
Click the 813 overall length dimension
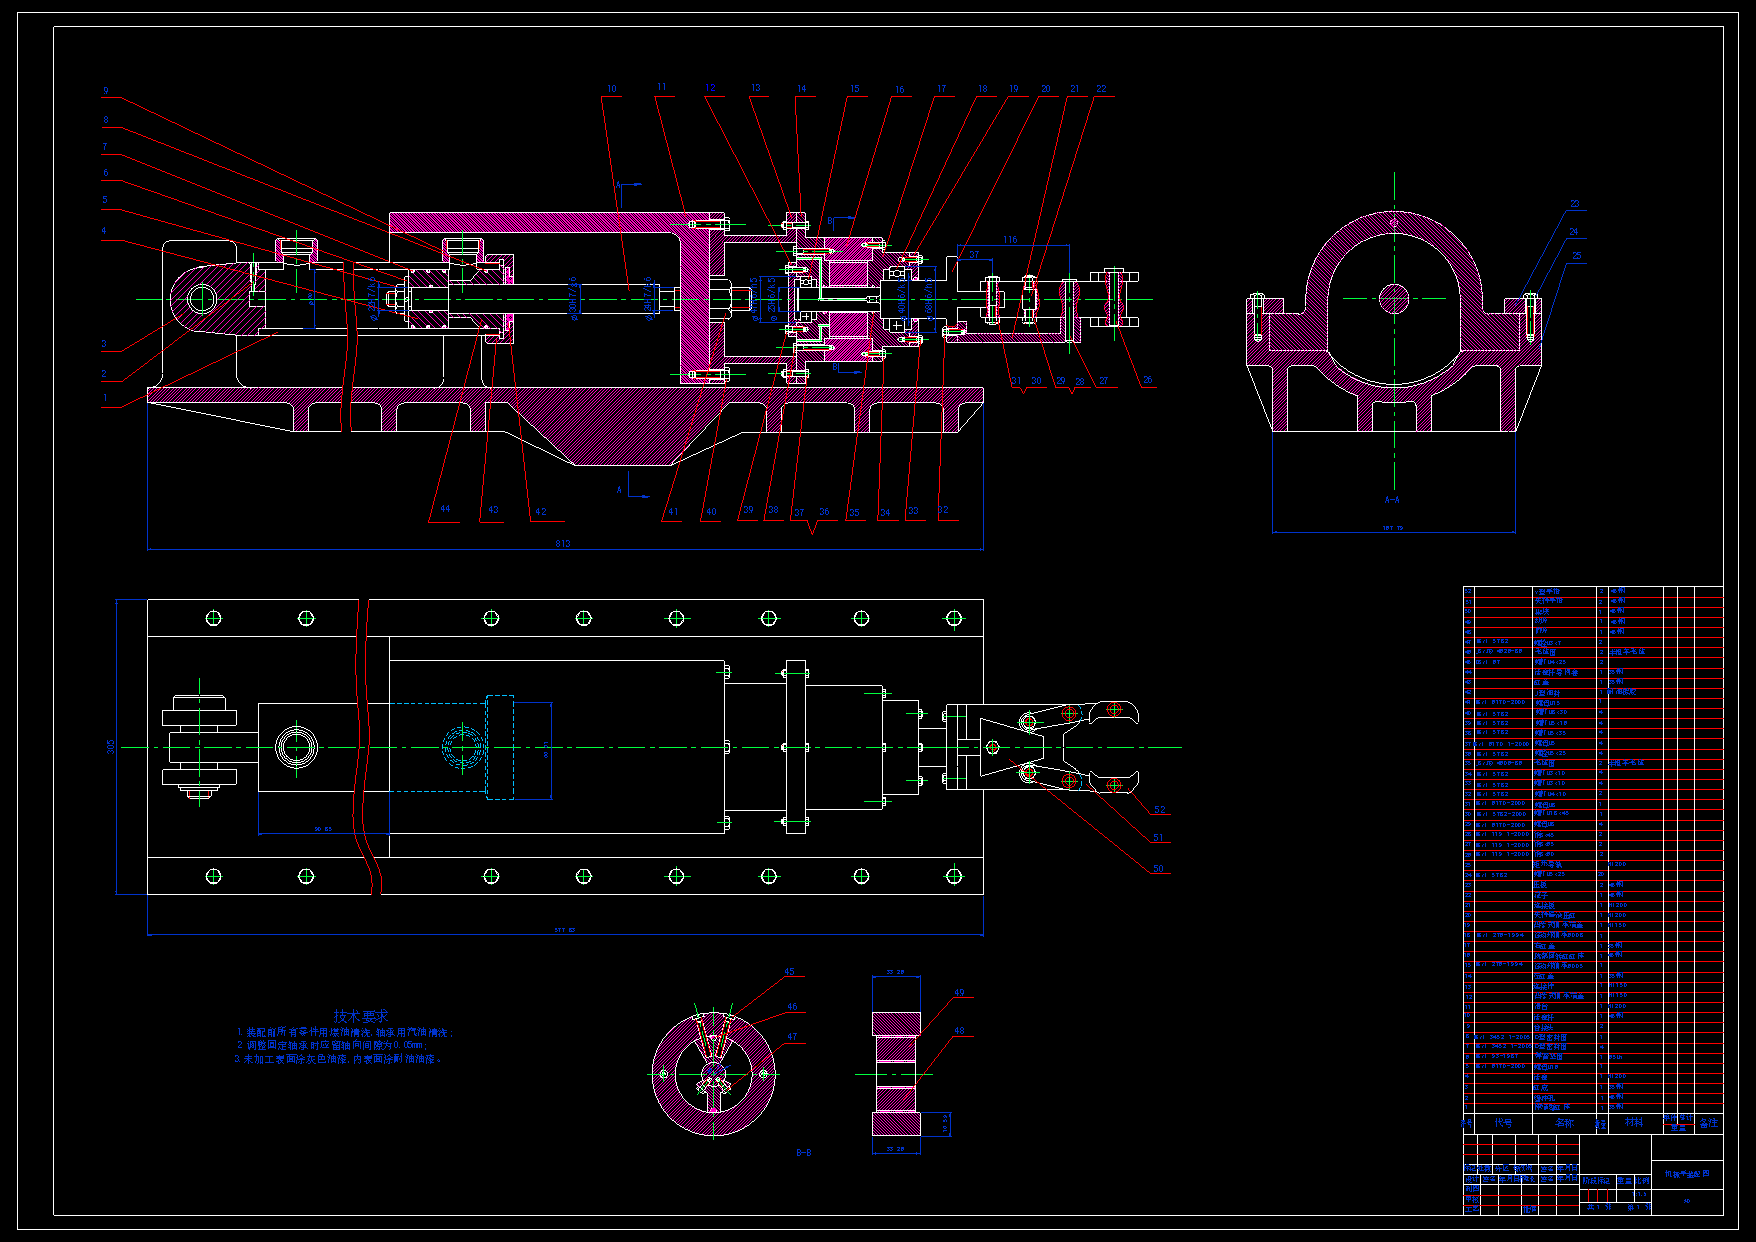[x=563, y=544]
